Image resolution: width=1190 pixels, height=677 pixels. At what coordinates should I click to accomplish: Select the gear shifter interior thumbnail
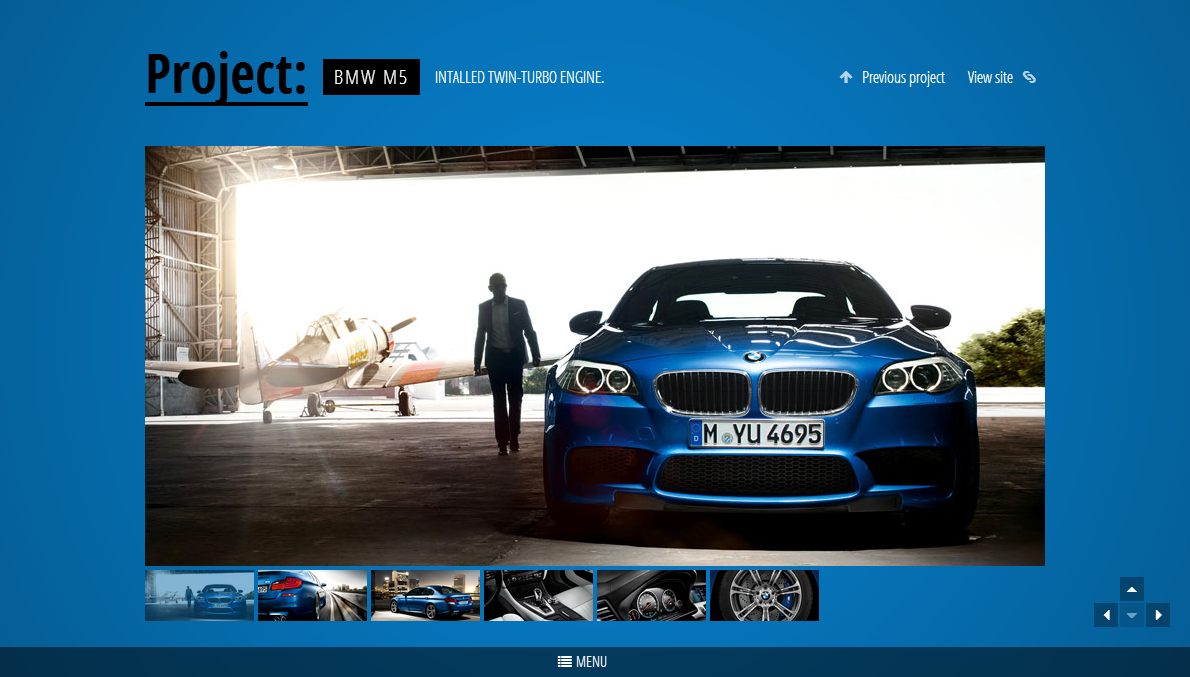[539, 596]
